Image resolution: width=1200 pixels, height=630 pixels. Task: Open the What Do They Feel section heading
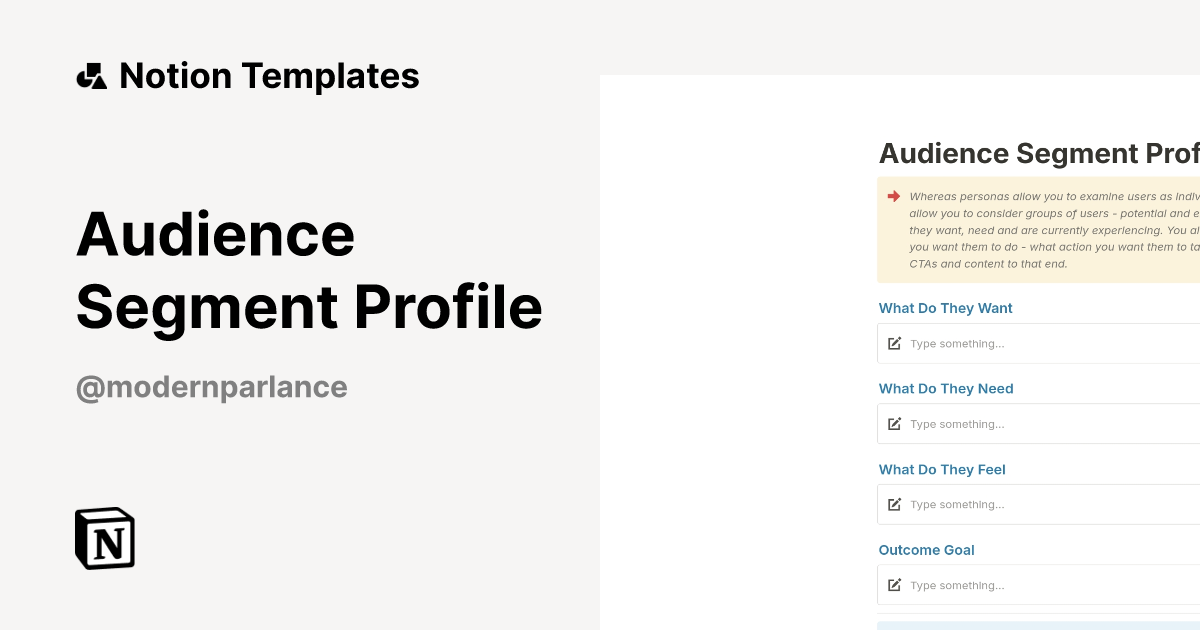(x=942, y=469)
